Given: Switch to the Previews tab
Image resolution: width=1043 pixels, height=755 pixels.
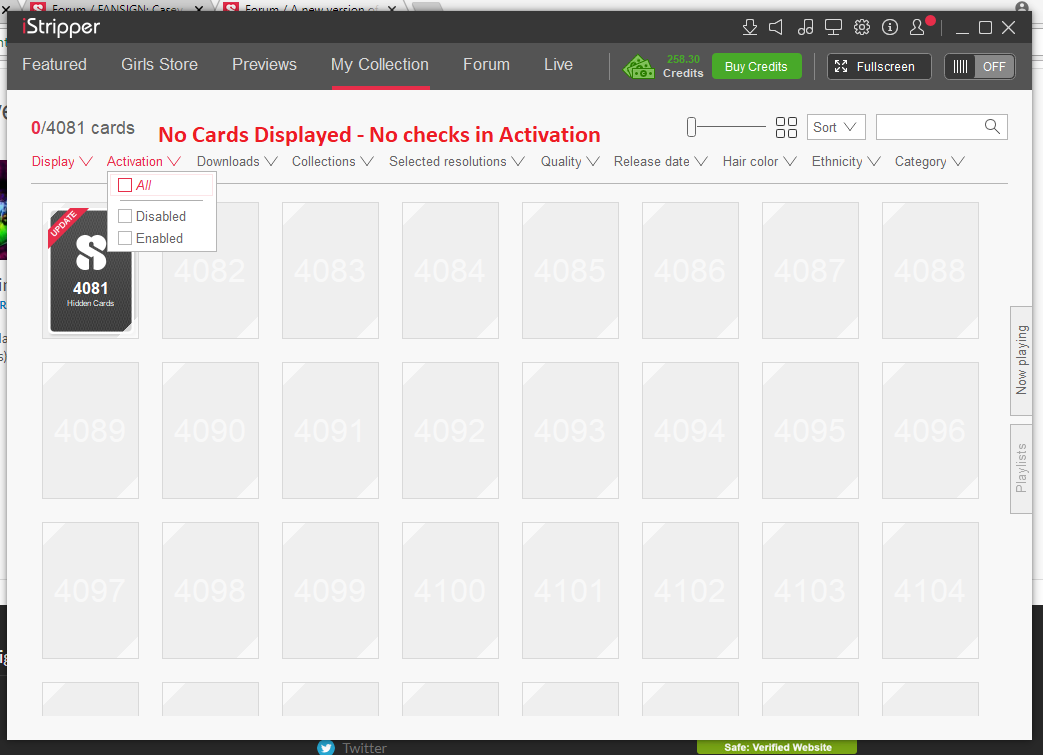Looking at the screenshot, I should pos(264,65).
